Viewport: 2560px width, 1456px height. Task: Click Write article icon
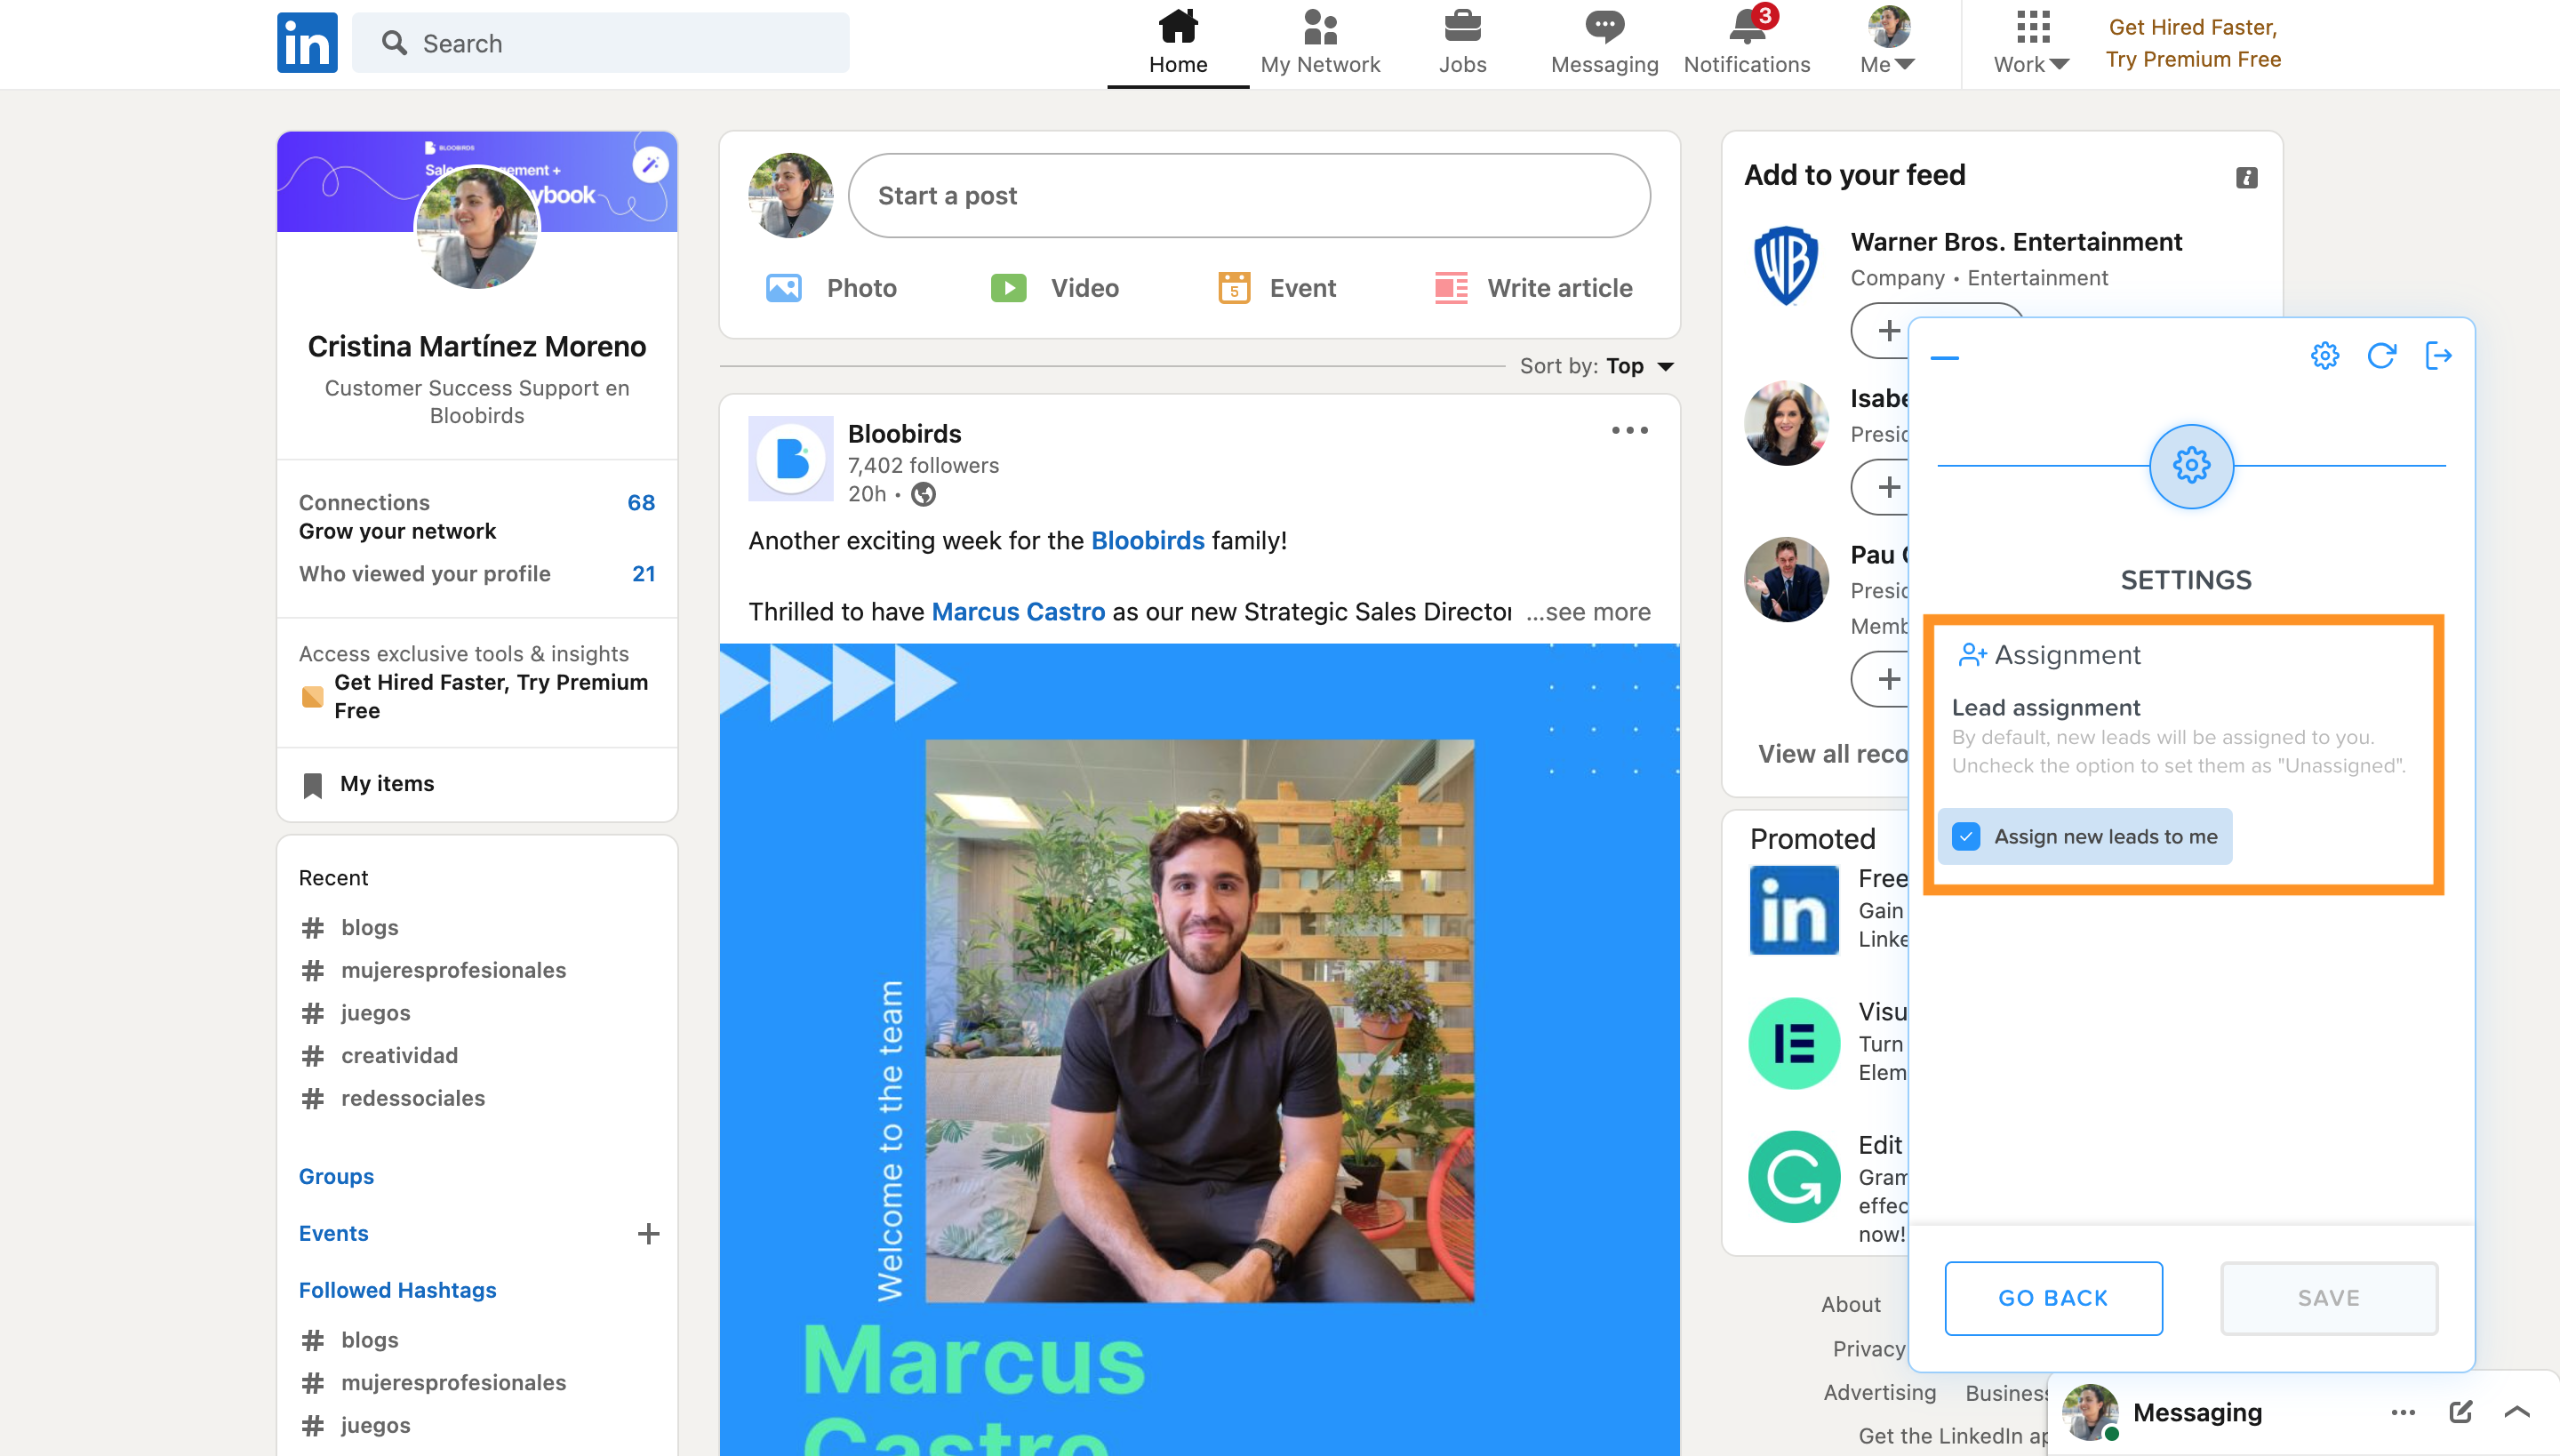click(x=1451, y=288)
